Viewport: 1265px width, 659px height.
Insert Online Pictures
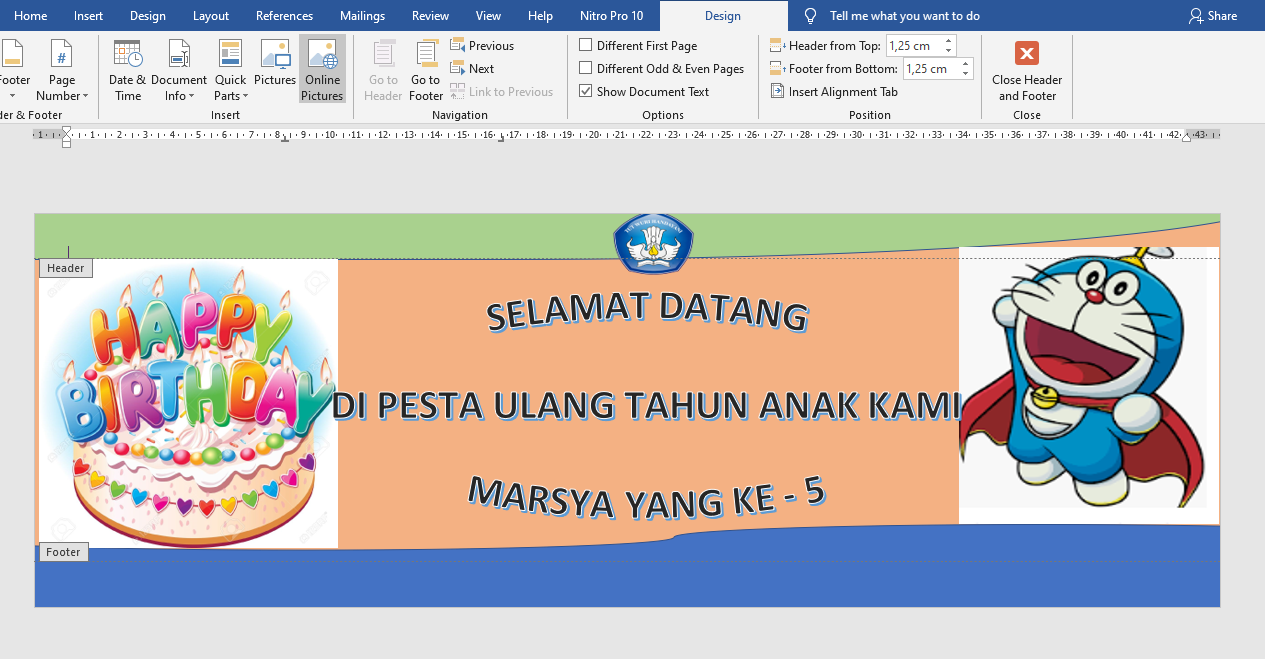pyautogui.click(x=322, y=70)
